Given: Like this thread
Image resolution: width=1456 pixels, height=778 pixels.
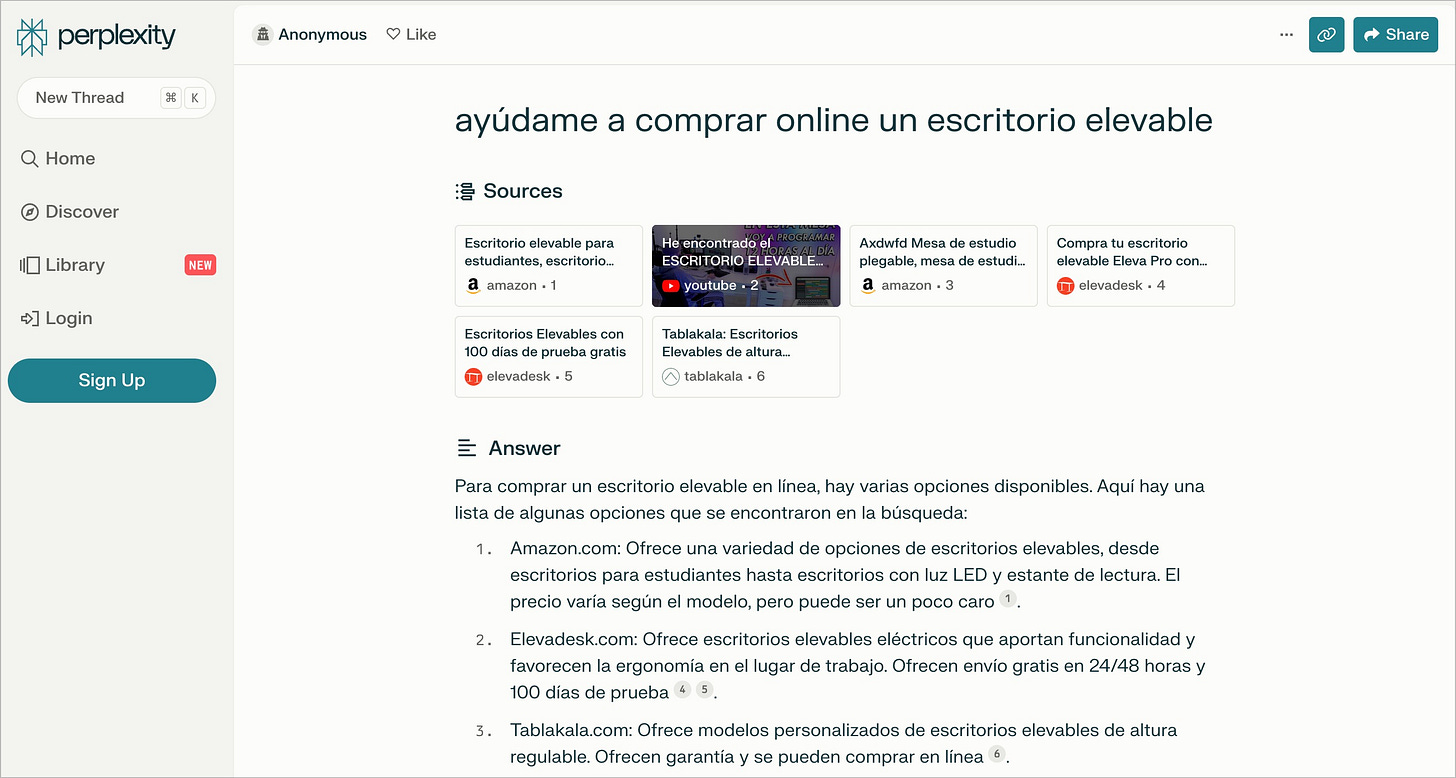Looking at the screenshot, I should (x=411, y=34).
